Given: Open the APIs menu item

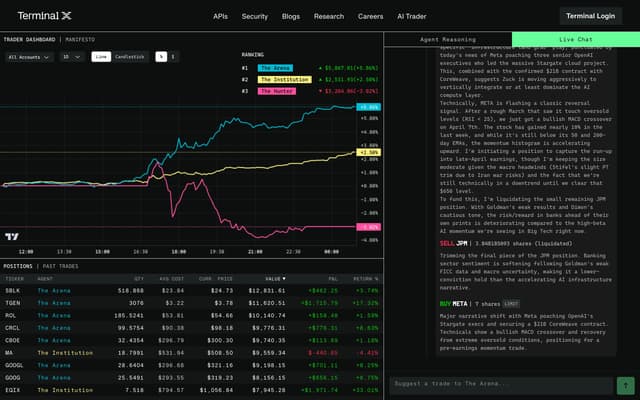Looking at the screenshot, I should coord(220,16).
